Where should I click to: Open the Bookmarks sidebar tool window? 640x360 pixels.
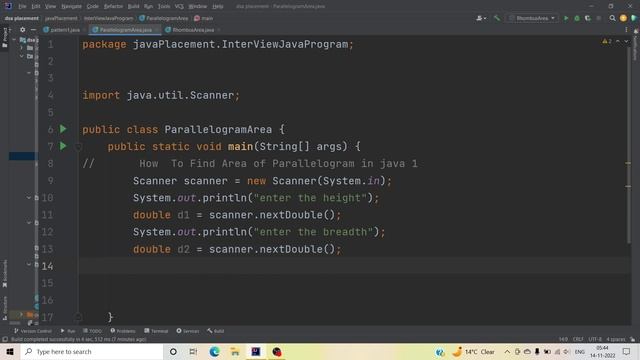pyautogui.click(x=4, y=273)
